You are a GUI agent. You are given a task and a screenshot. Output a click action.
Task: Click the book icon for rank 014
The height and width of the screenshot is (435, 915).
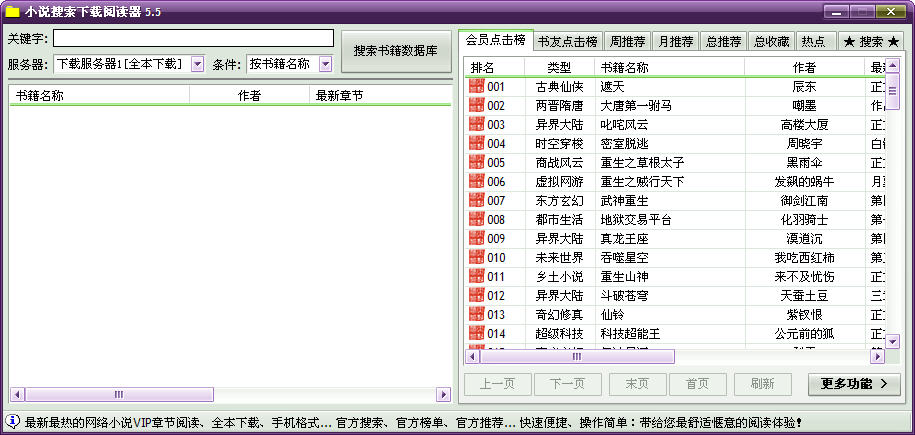click(x=476, y=334)
